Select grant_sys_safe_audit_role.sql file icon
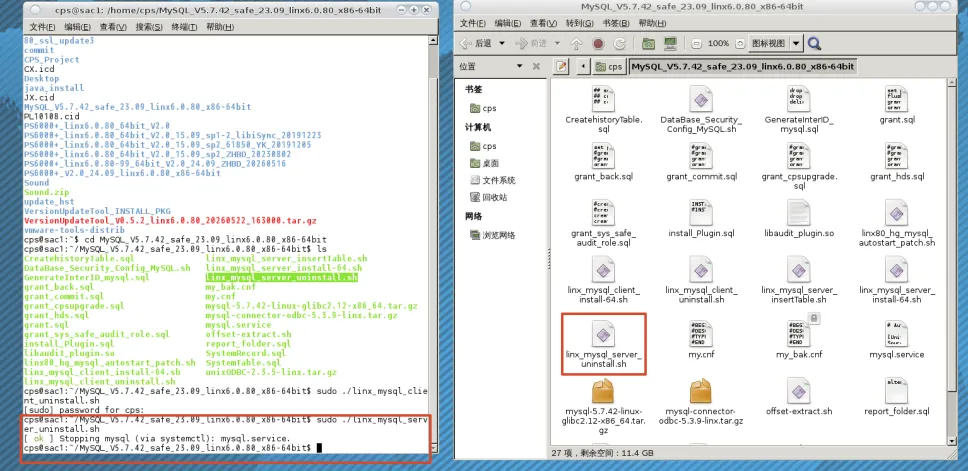 [603, 212]
